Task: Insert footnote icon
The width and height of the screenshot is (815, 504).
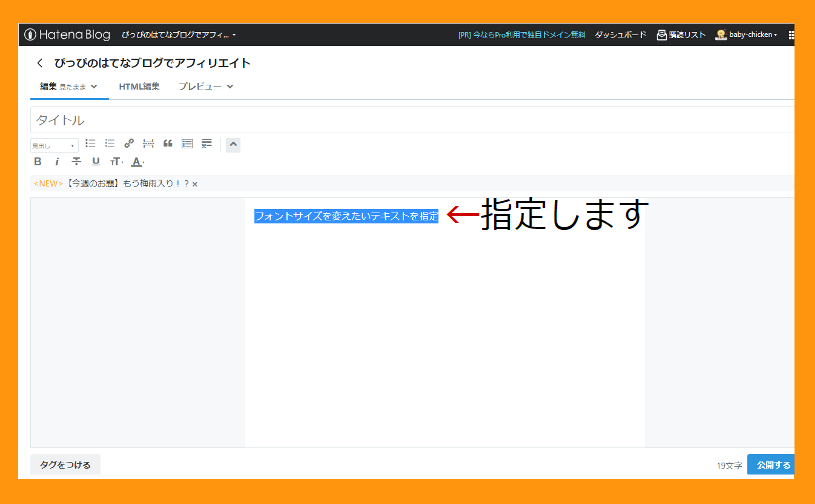Action: 207,143
